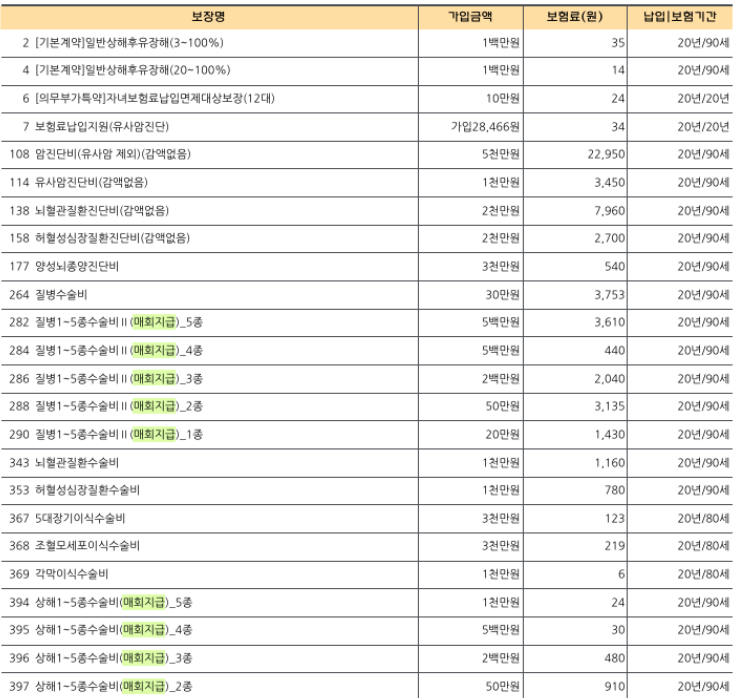
Task: Click premium value 1,160
Action: click(x=609, y=463)
